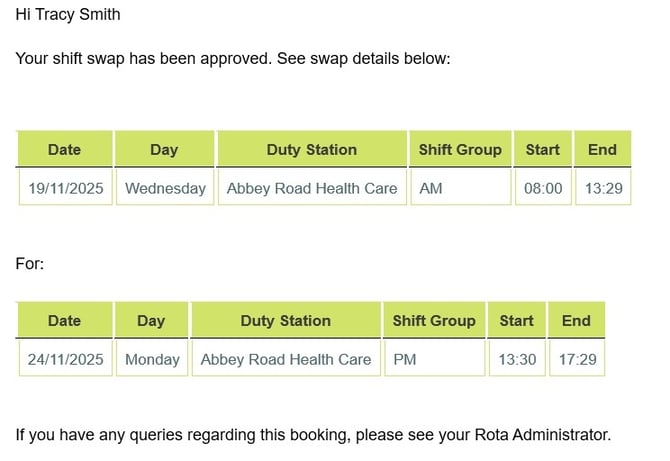Click the End header in the first table
Image resolution: width=670 pixels, height=461 pixels.
point(602,149)
